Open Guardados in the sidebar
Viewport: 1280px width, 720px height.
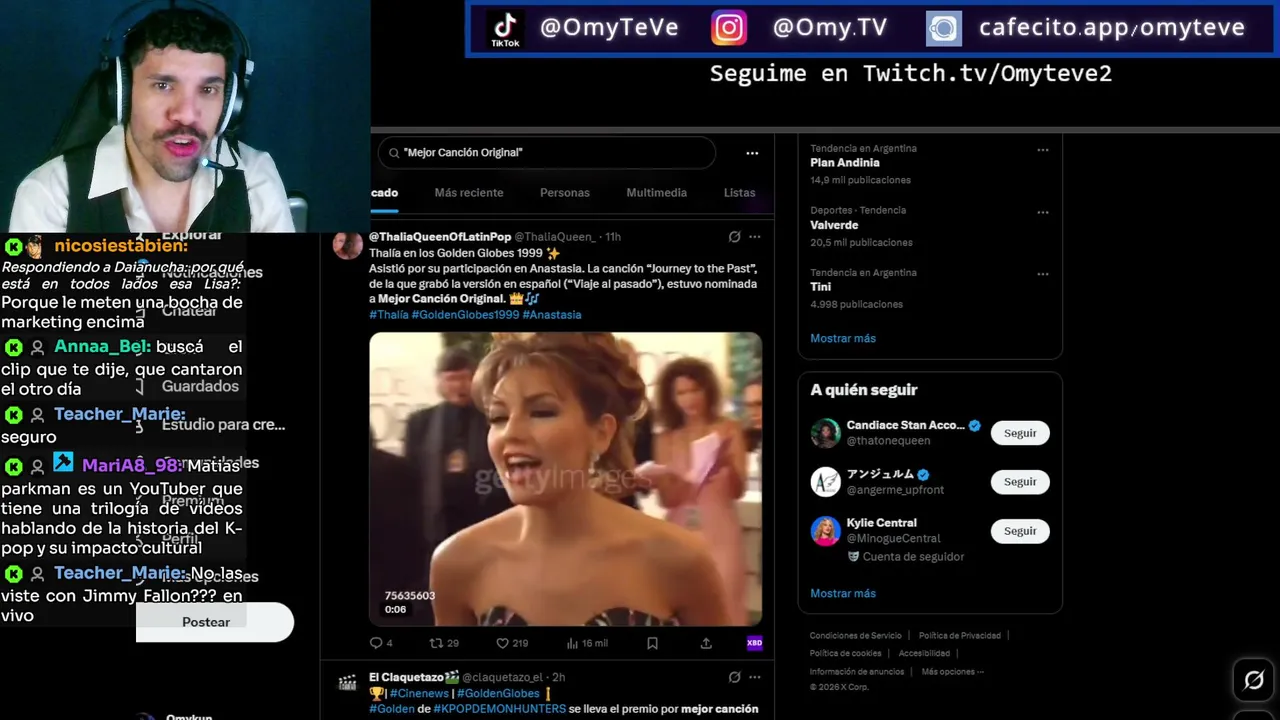(x=200, y=386)
